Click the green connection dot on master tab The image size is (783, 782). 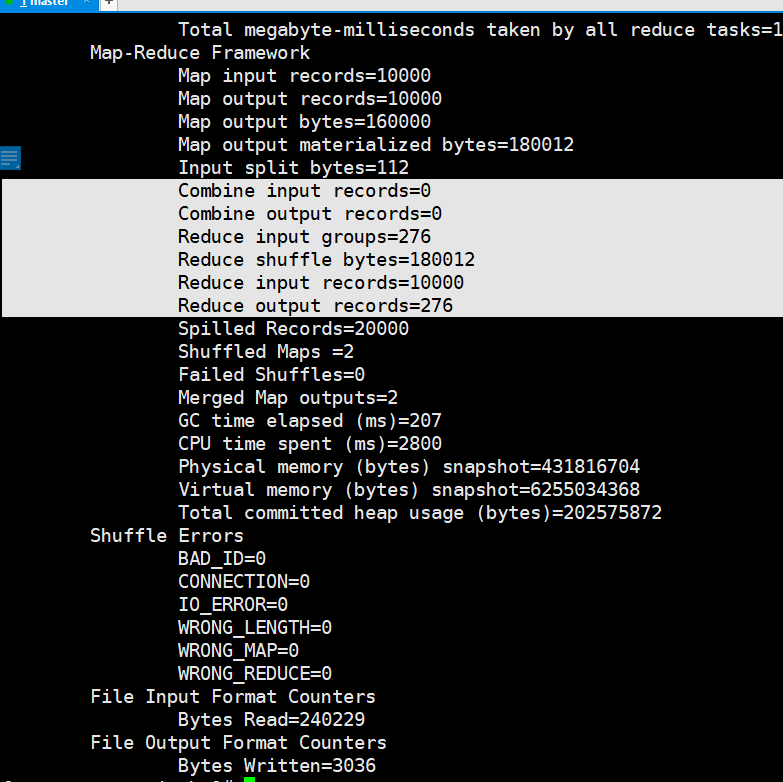tap(10, 3)
